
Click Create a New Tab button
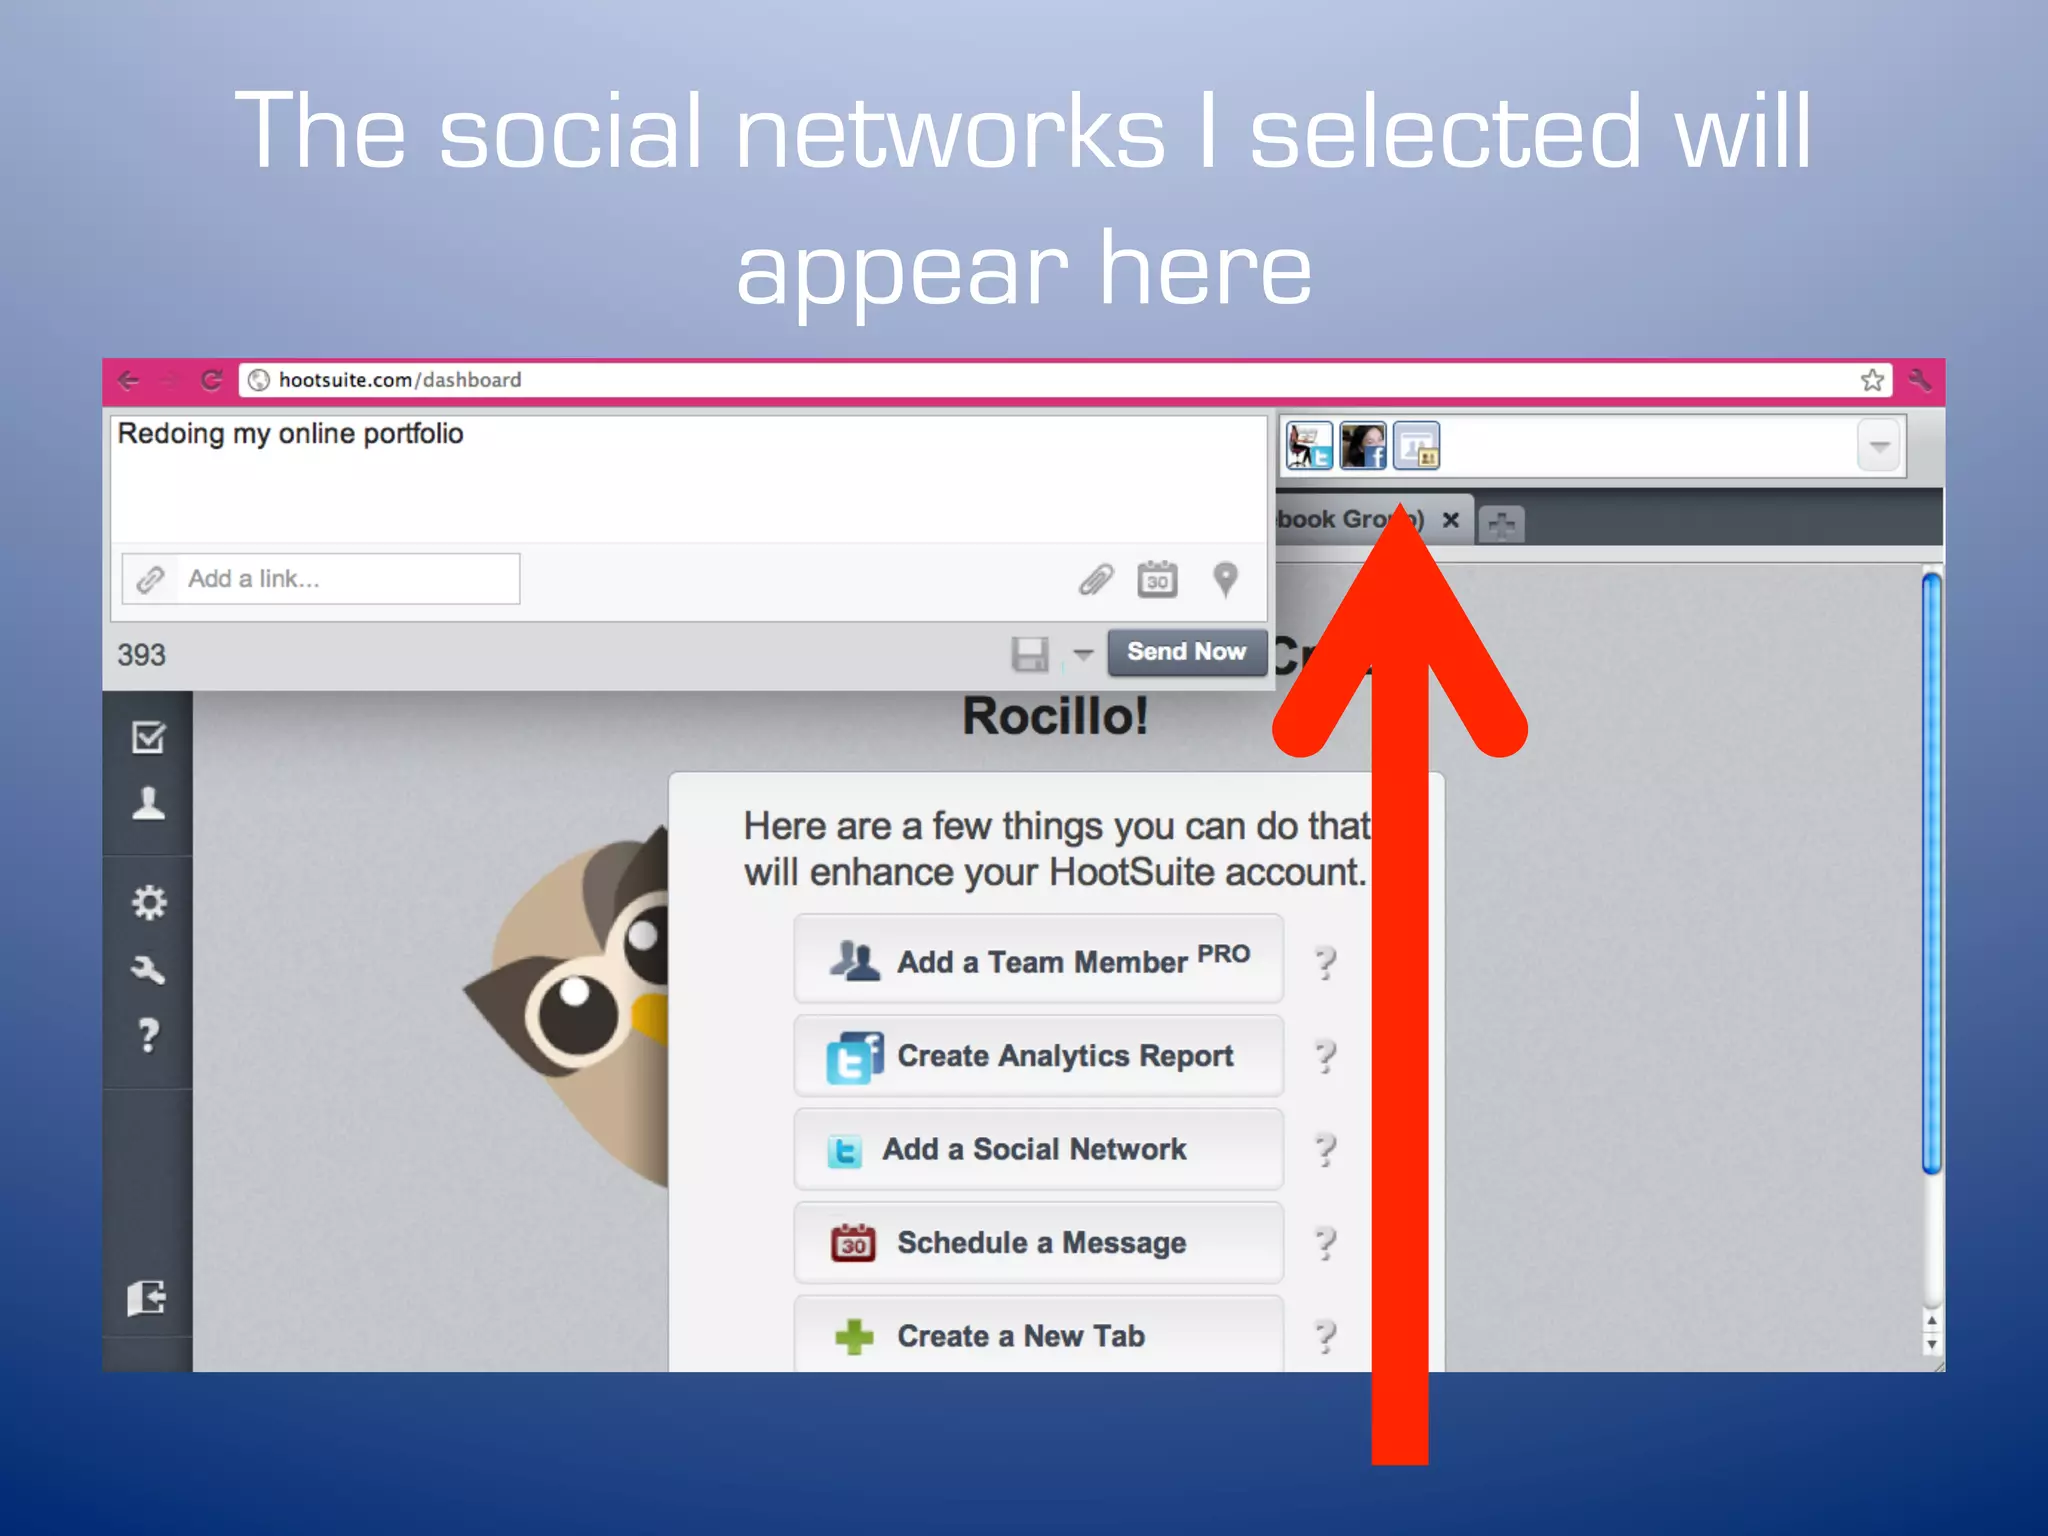1039,1335
